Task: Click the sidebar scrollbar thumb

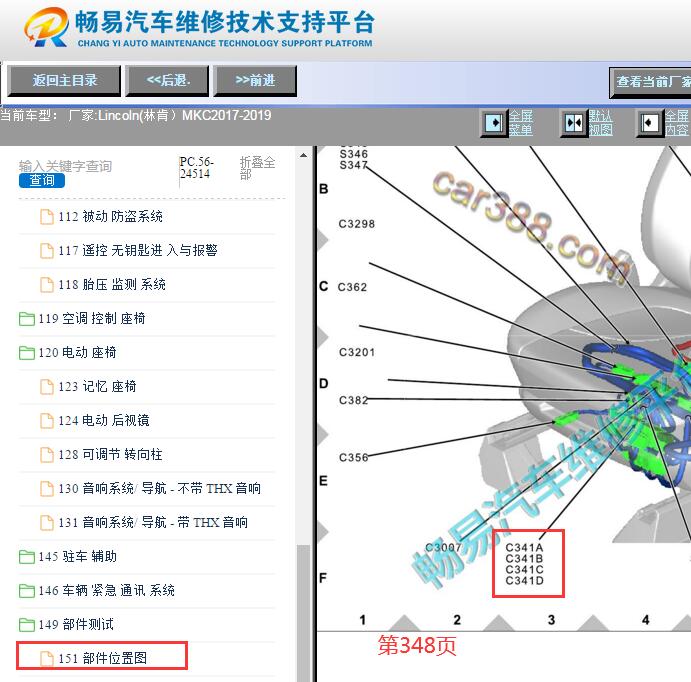Action: click(x=303, y=613)
